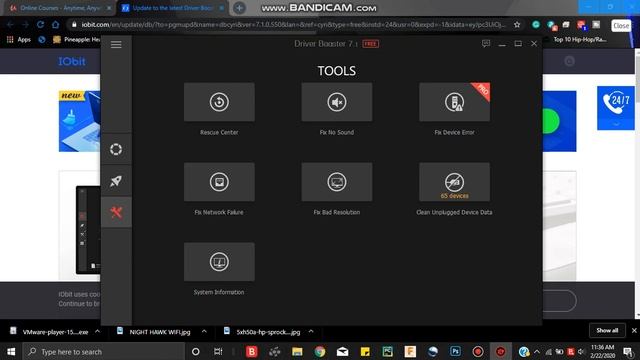640x360 pixels.
Task: Open the Apps bookmarks shortcut
Action: [19, 40]
